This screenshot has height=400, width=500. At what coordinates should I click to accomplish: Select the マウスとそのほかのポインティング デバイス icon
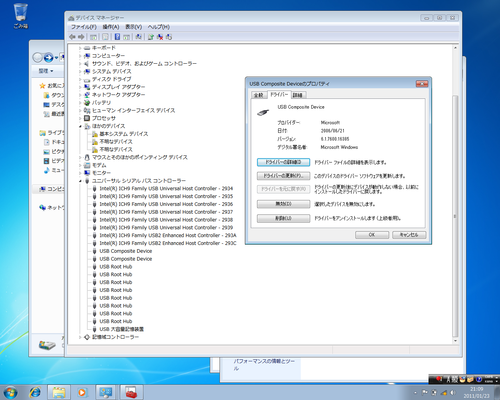tap(87, 157)
